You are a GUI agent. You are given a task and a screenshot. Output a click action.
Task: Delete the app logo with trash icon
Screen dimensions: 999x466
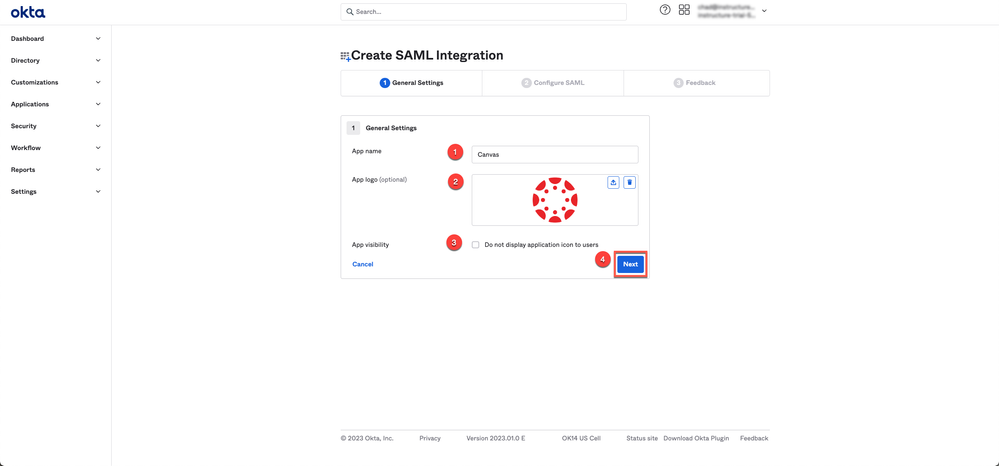pos(629,183)
